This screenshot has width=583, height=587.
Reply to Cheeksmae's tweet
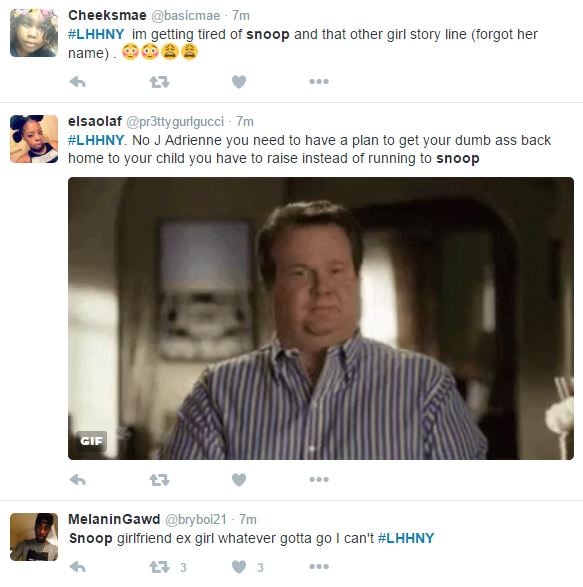[x=78, y=82]
